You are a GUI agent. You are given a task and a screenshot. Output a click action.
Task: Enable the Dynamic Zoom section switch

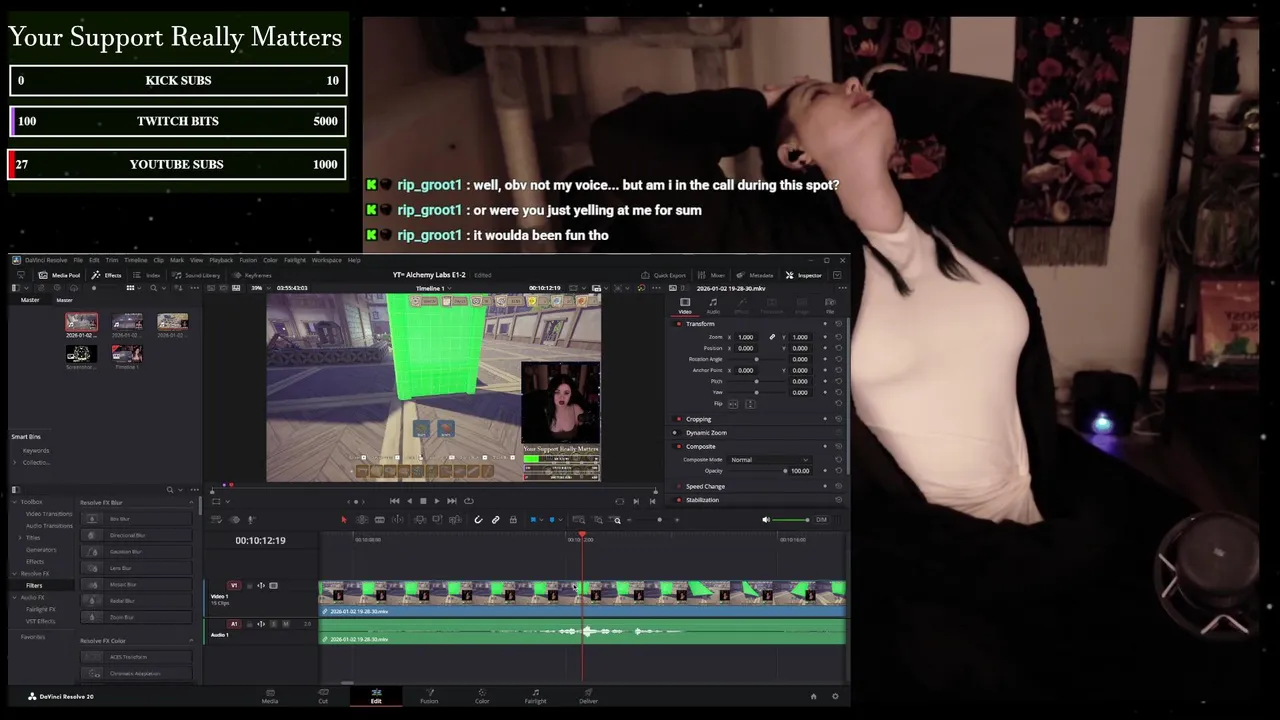675,433
